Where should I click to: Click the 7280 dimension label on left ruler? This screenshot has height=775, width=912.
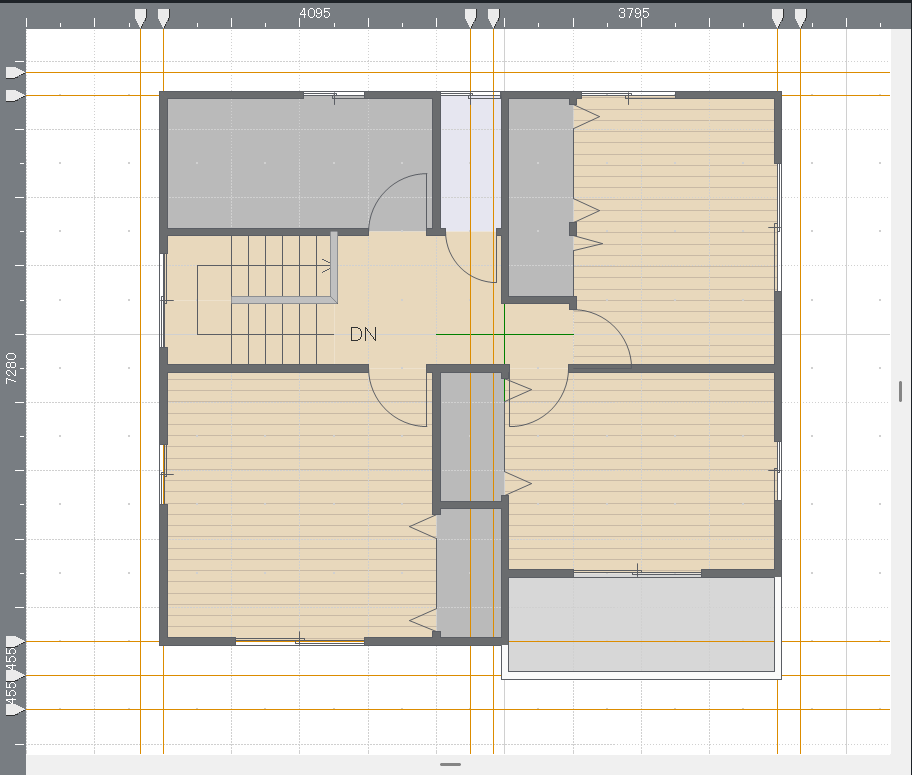click(12, 368)
